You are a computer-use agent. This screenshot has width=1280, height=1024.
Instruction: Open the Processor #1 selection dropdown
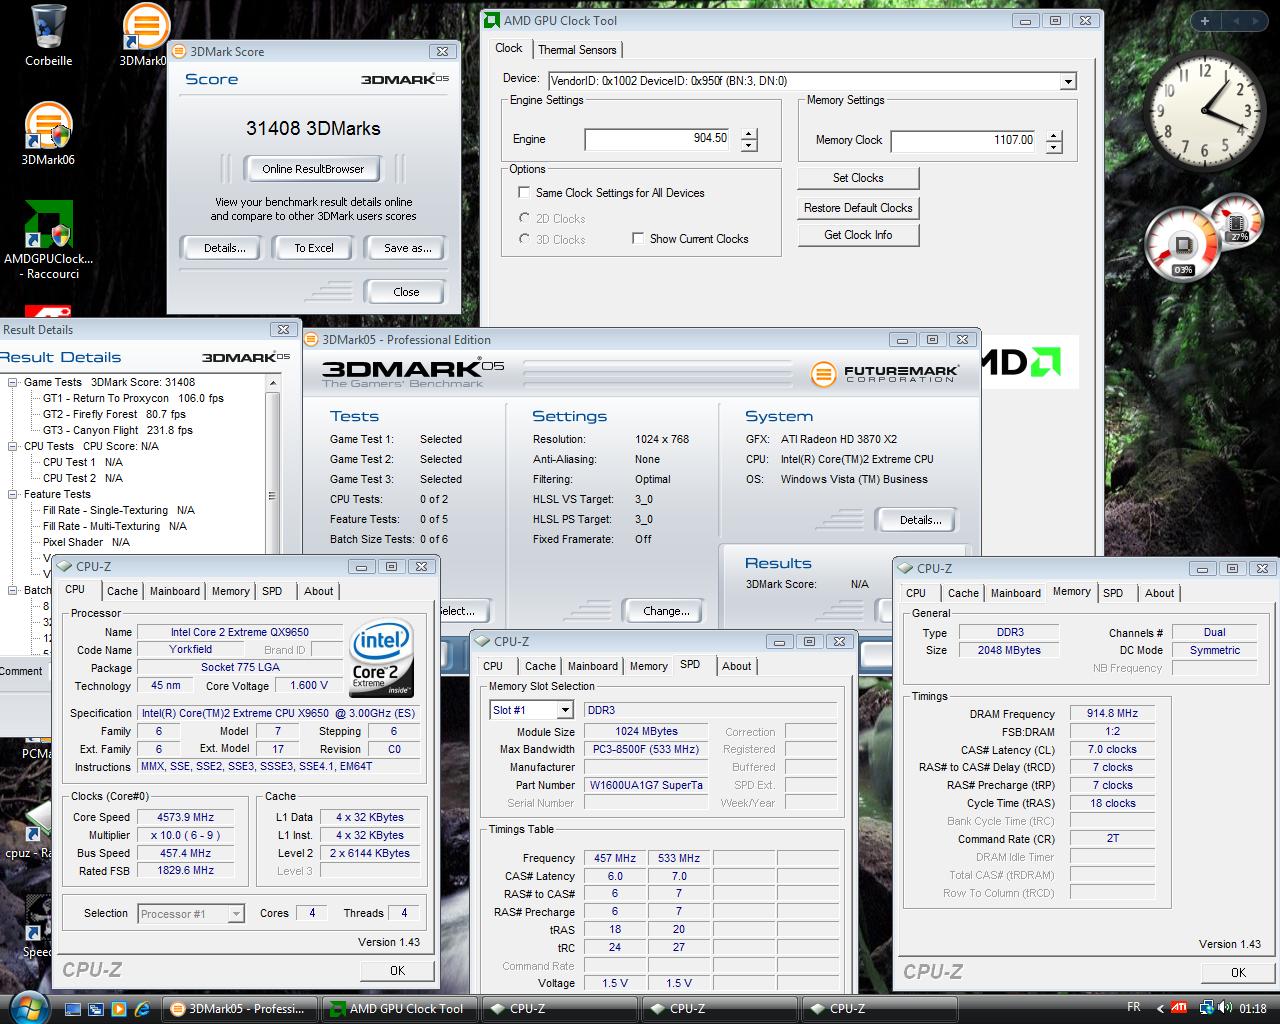click(236, 914)
